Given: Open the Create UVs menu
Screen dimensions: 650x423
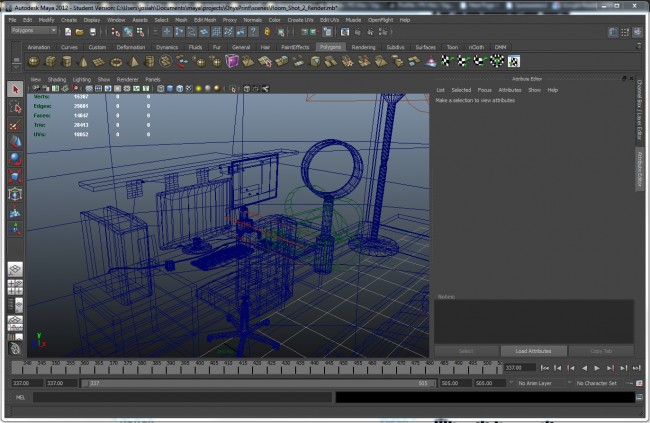Looking at the screenshot, I should coord(300,20).
